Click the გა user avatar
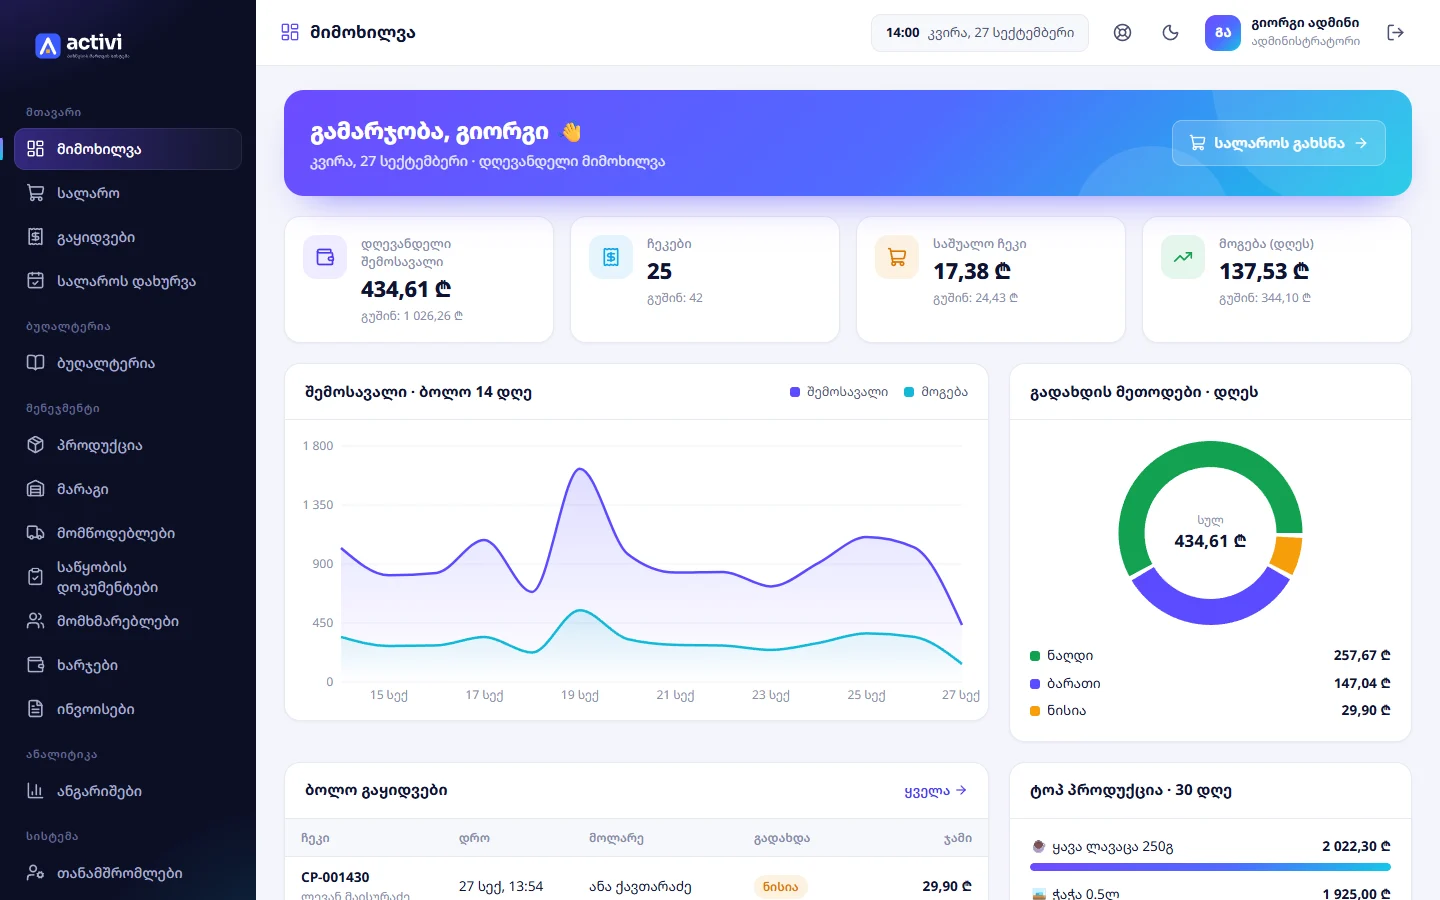This screenshot has width=1440, height=900. point(1223,33)
